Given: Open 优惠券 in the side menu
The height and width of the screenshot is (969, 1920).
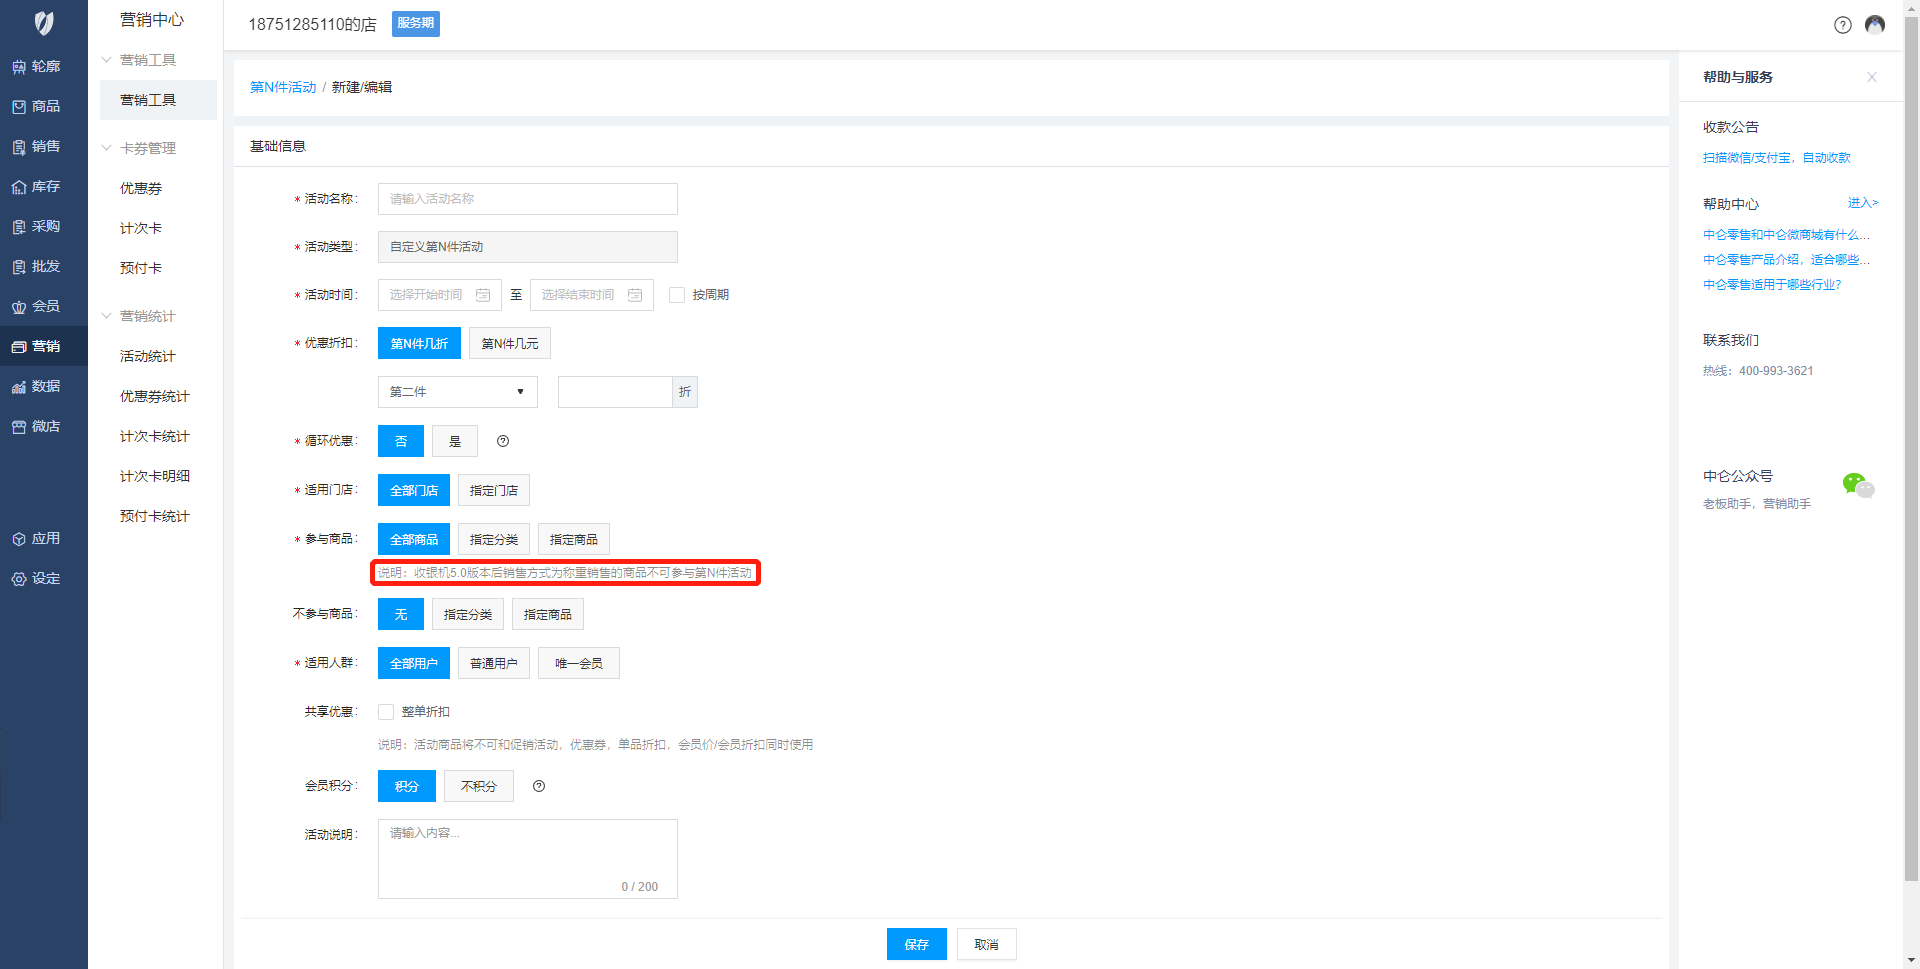Looking at the screenshot, I should [141, 188].
